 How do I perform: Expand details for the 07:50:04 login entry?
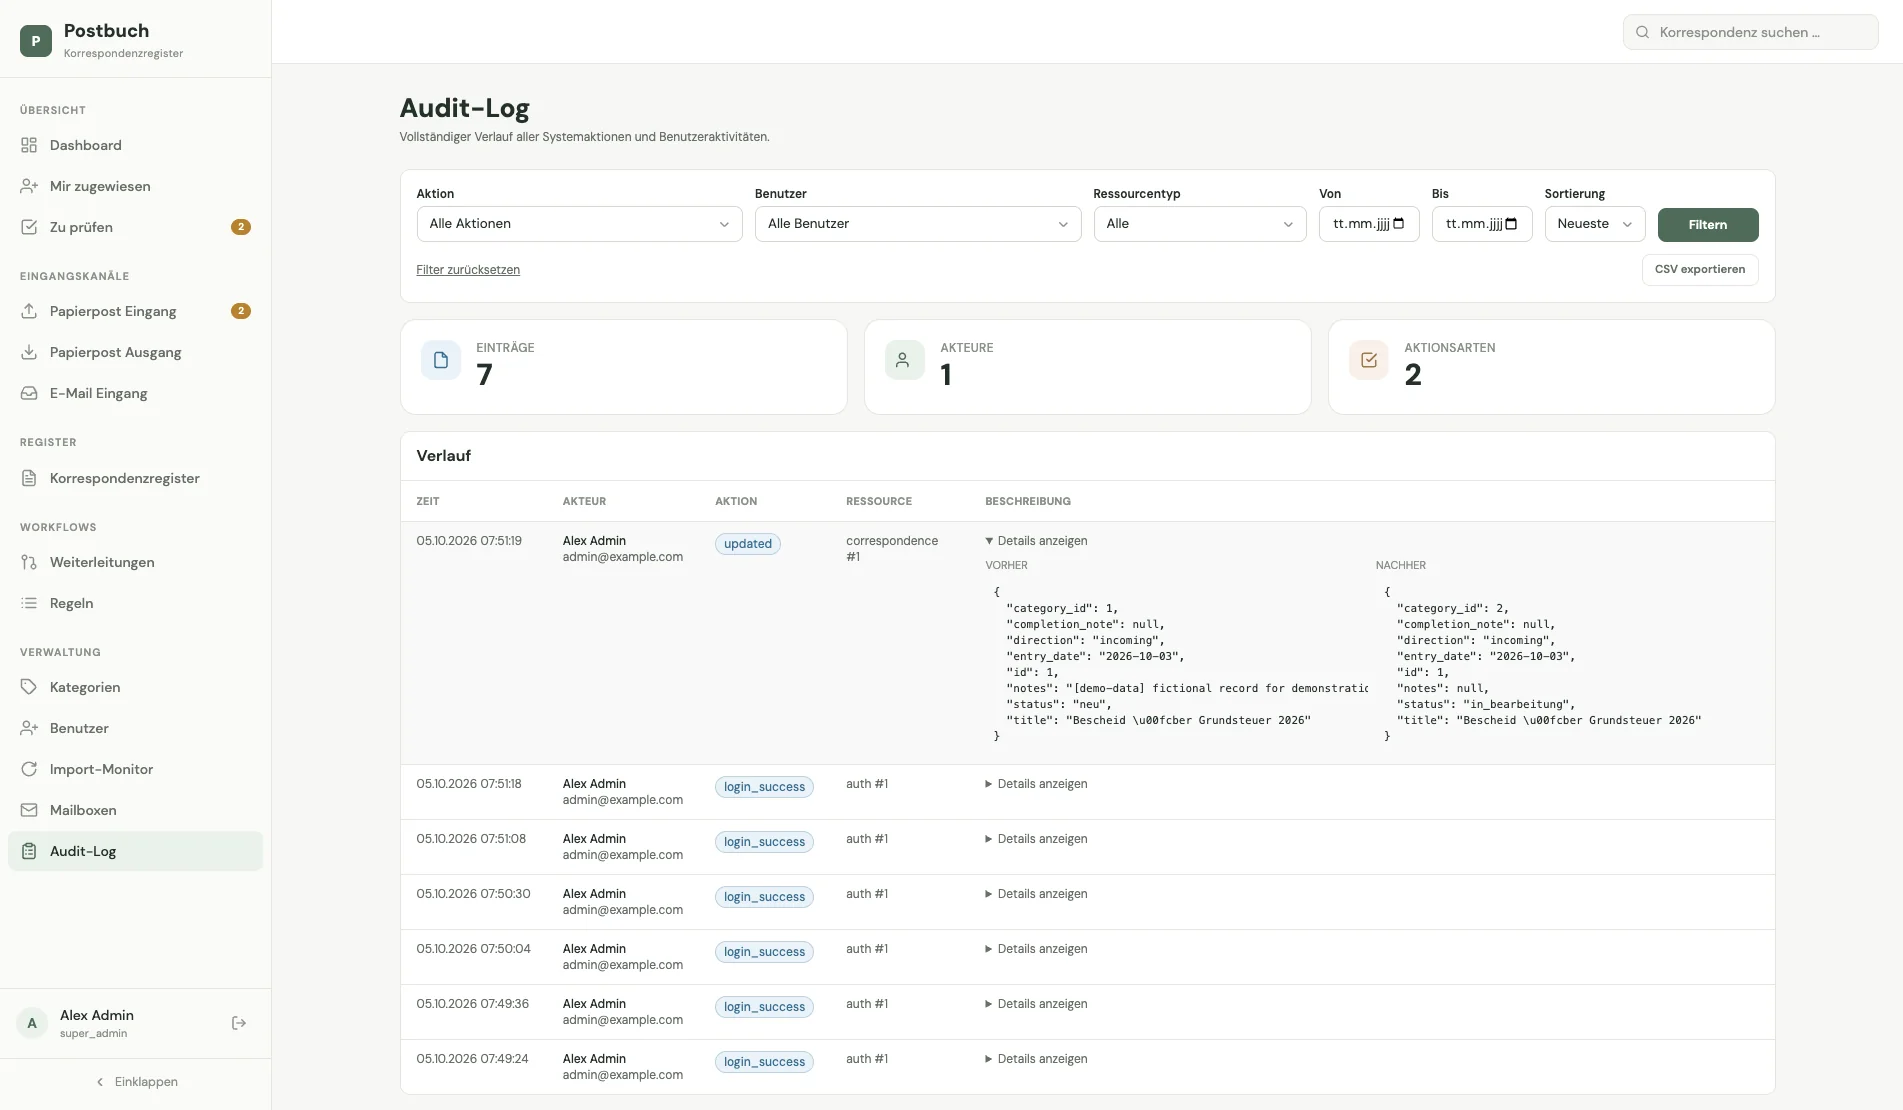[1036, 949]
